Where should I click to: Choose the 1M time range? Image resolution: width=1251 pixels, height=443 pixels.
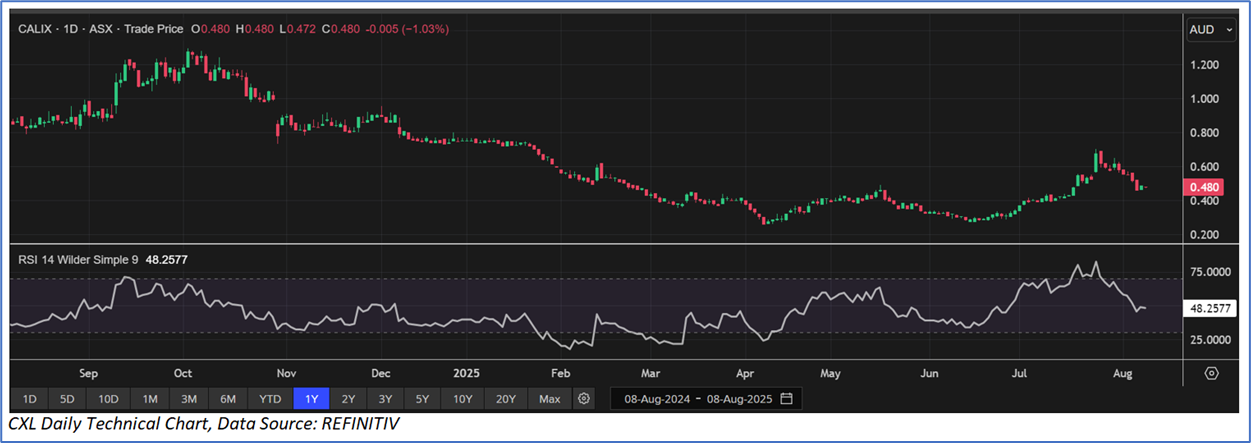(x=150, y=399)
